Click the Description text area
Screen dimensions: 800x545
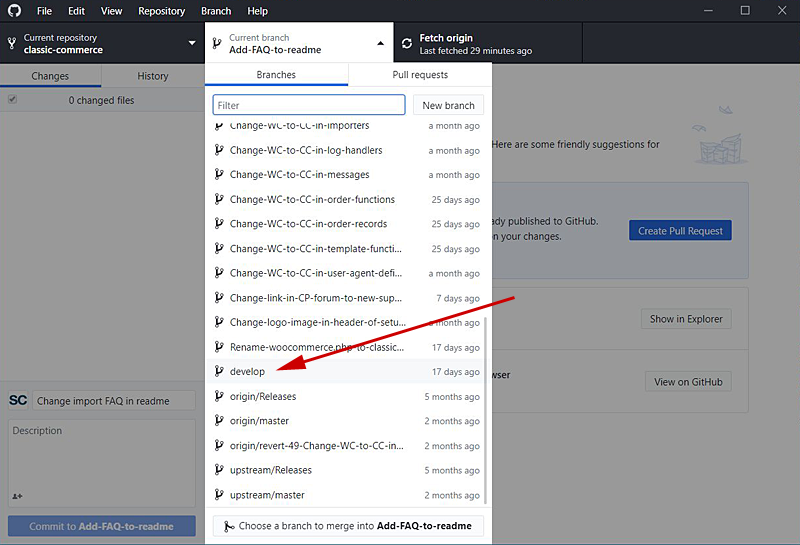102,463
